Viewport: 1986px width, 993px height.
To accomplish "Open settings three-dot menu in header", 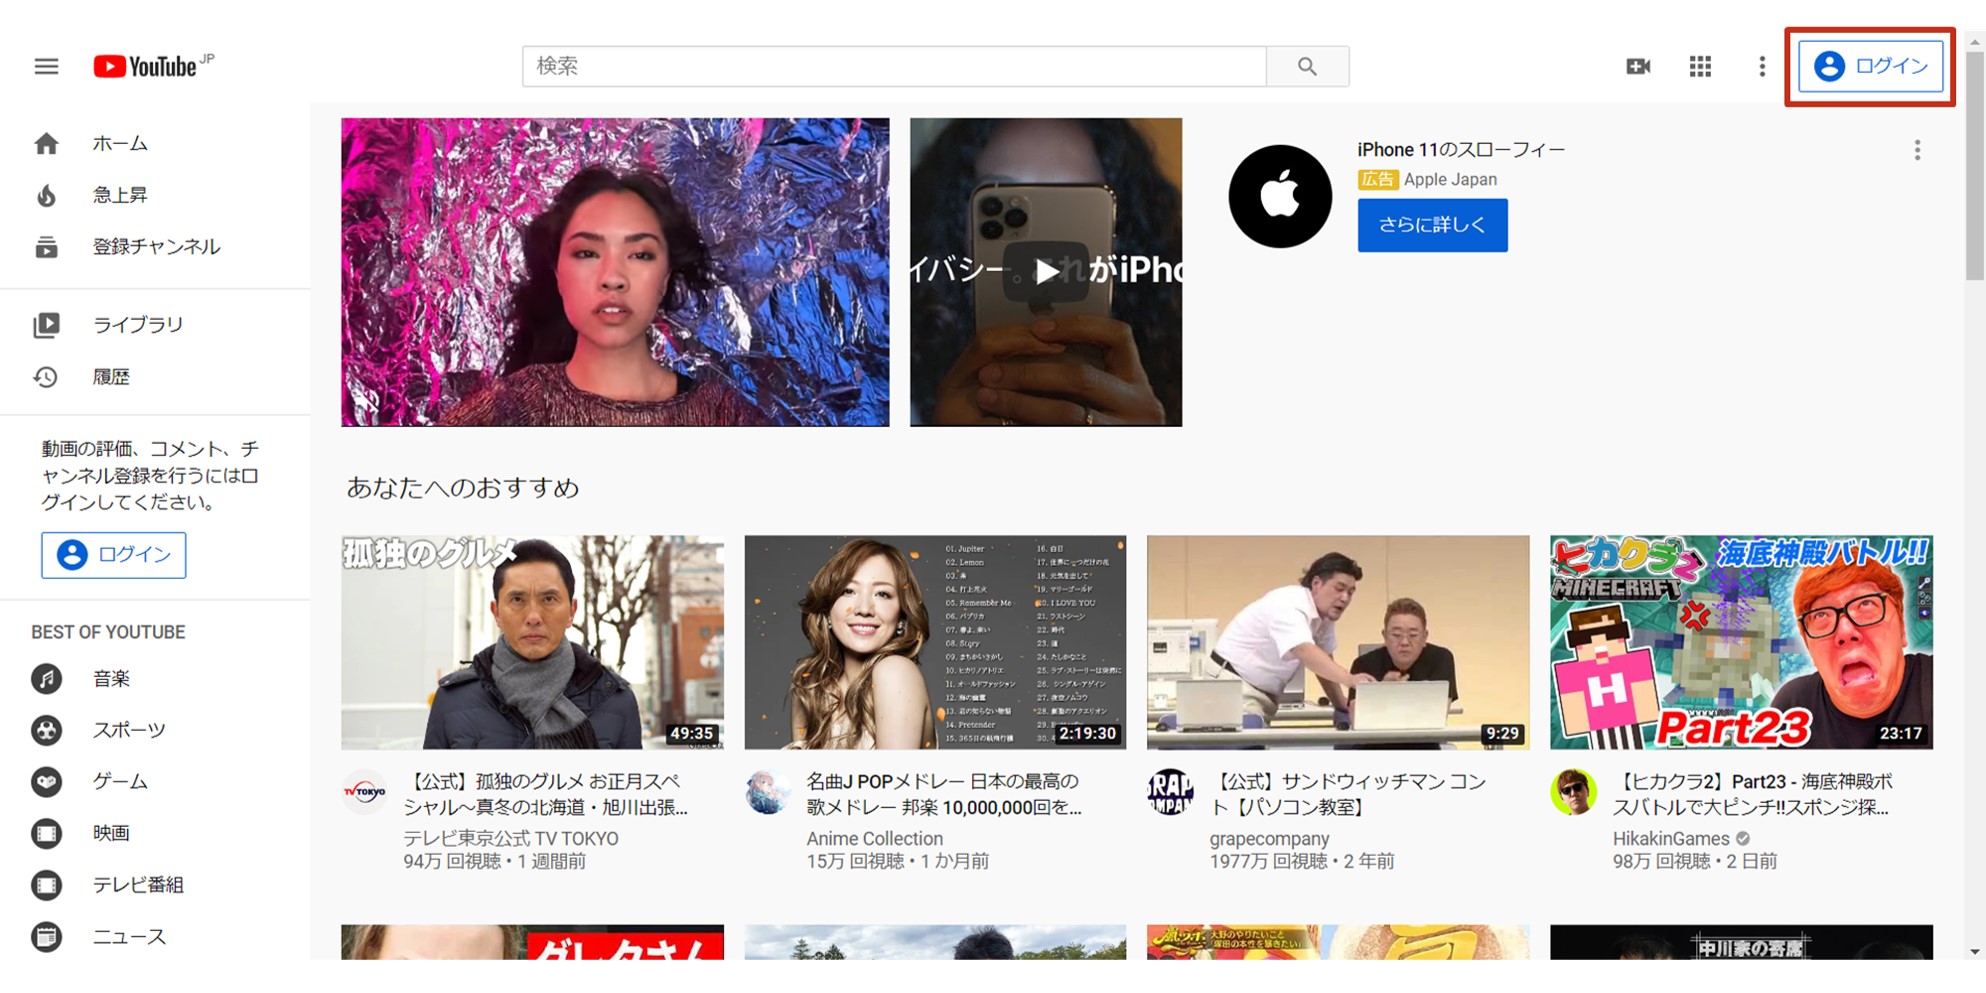I will [x=1762, y=66].
